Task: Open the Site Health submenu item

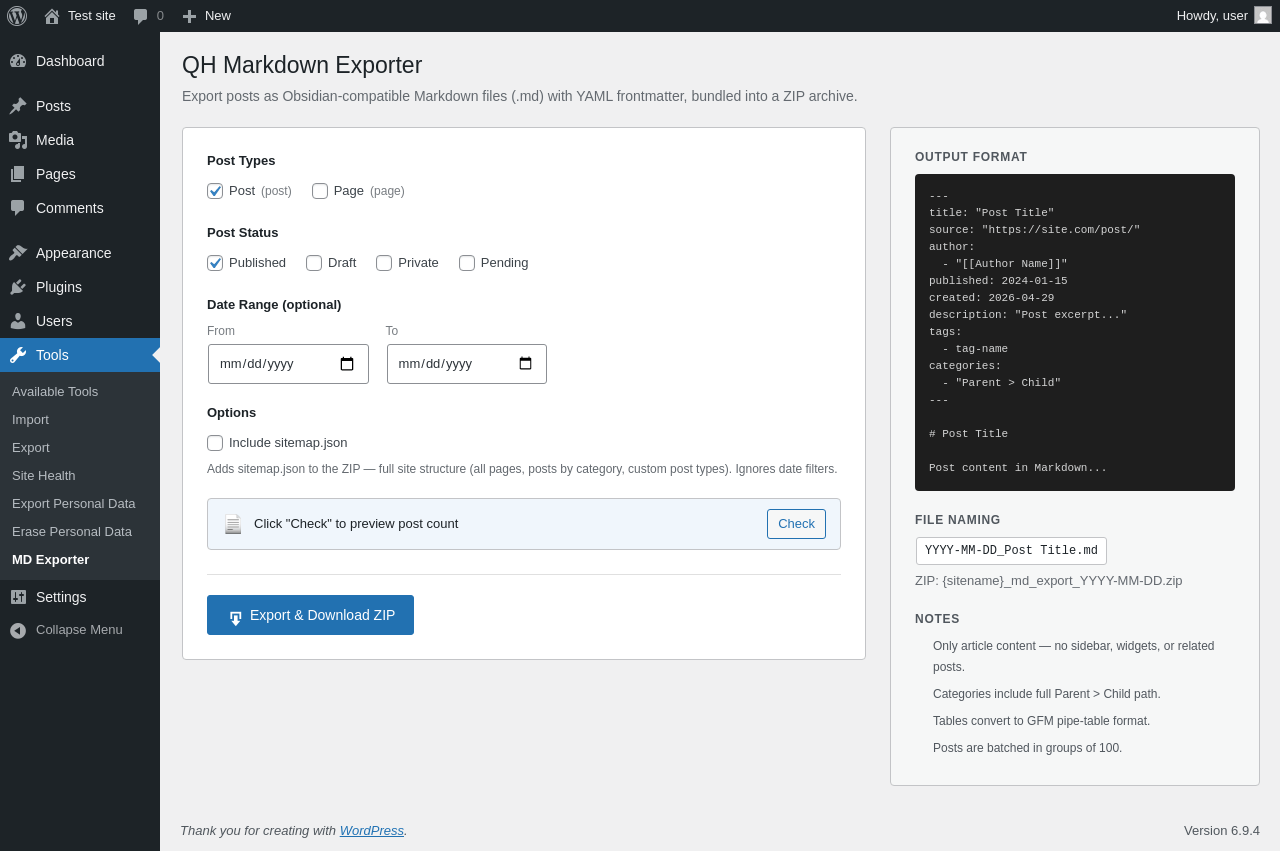Action: tap(44, 476)
